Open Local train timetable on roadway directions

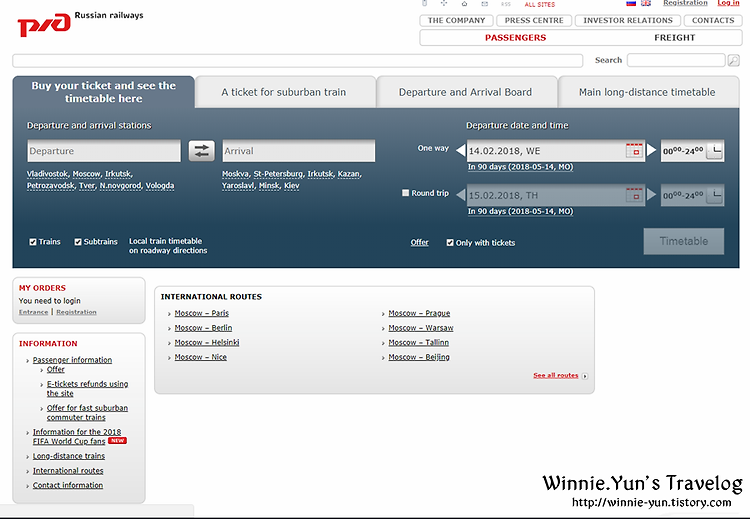(168, 245)
